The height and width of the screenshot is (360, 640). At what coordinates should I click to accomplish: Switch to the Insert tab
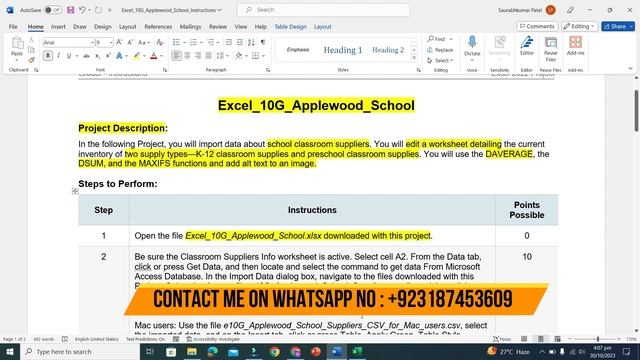click(x=58, y=27)
